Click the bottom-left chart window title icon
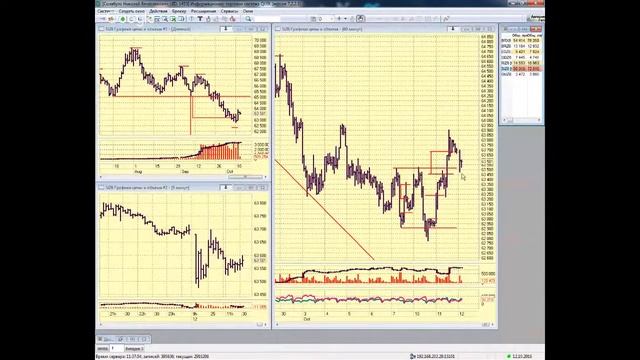This screenshot has width=640, height=360. [101, 187]
